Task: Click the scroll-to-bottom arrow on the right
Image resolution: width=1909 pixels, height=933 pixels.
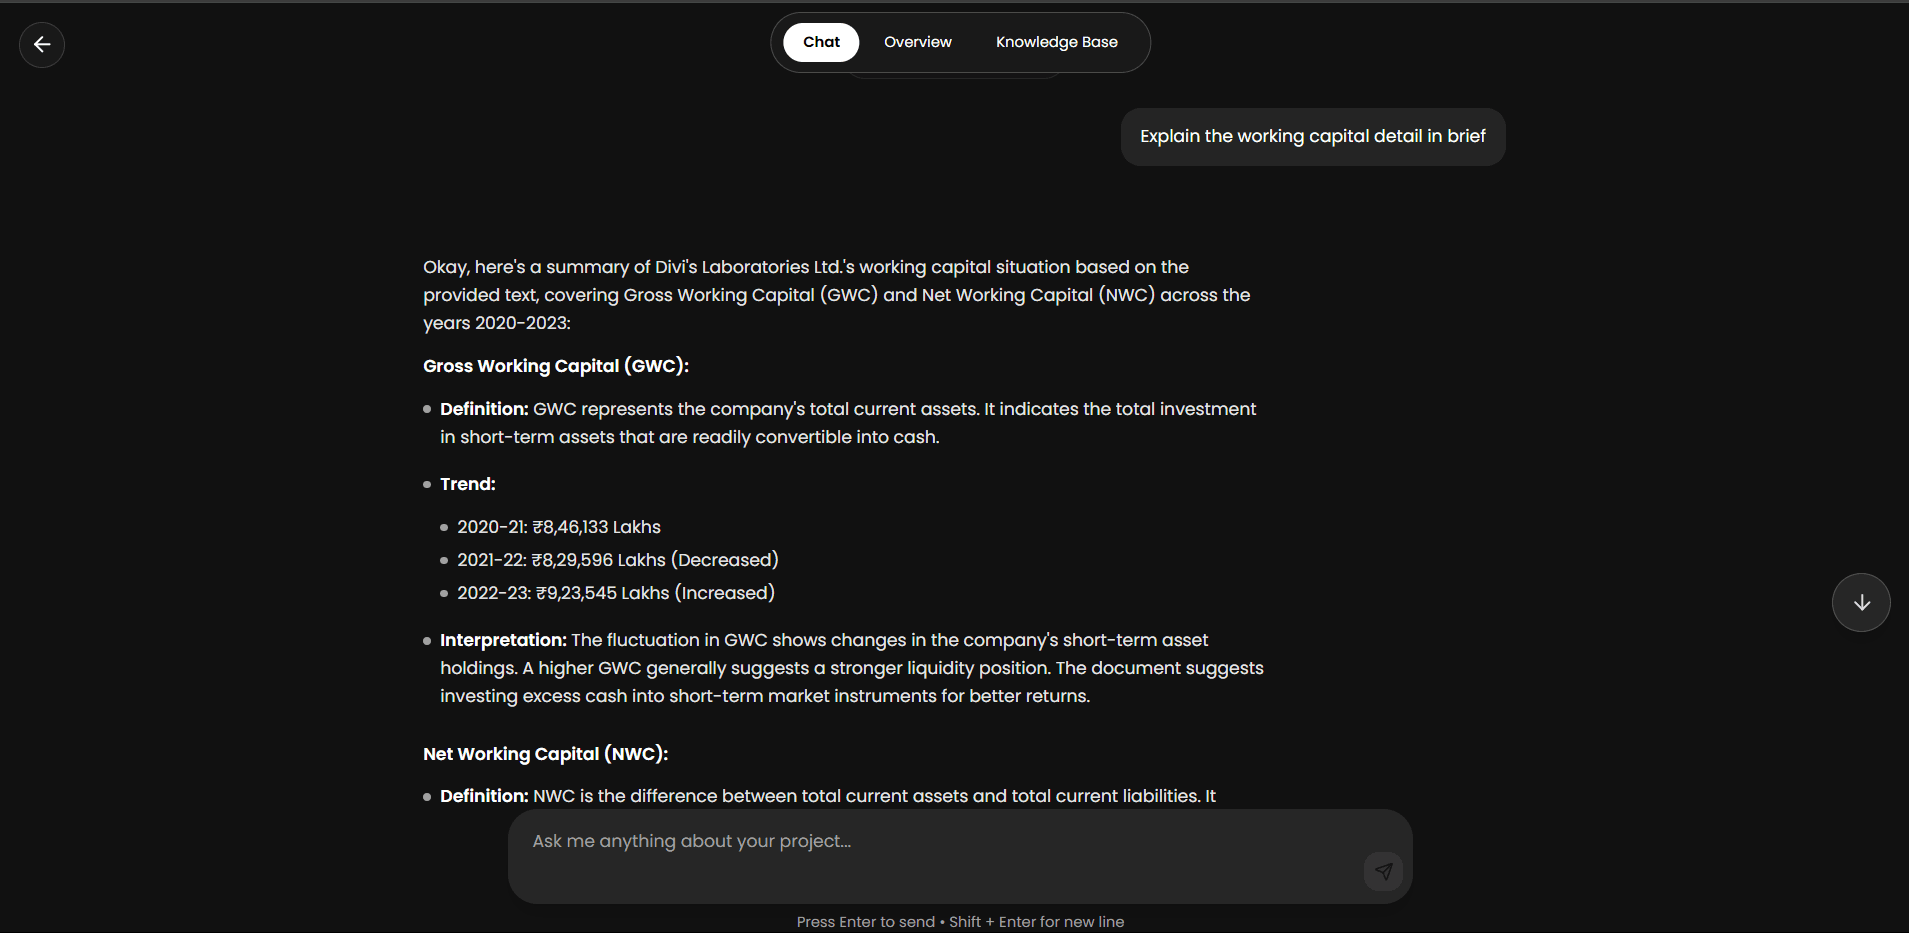Action: tap(1861, 602)
